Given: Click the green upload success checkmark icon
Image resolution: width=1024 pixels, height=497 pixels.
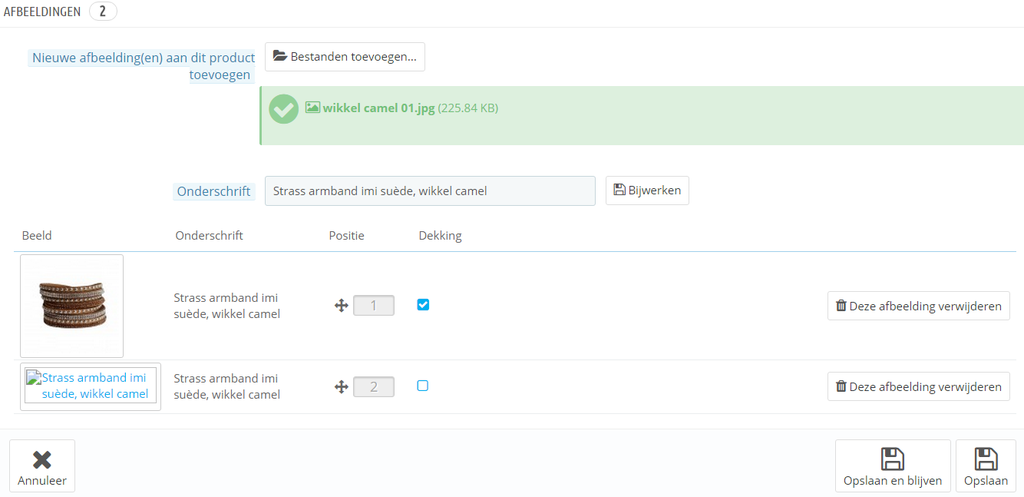Looking at the screenshot, I should coord(284,109).
